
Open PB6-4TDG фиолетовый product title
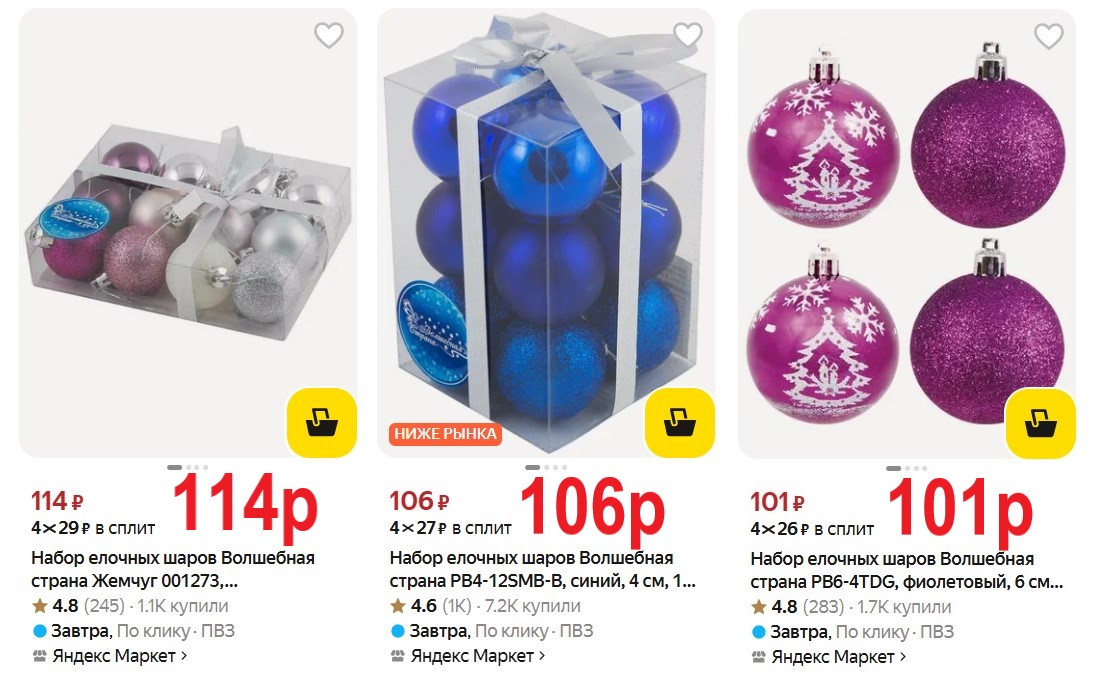[x=906, y=570]
